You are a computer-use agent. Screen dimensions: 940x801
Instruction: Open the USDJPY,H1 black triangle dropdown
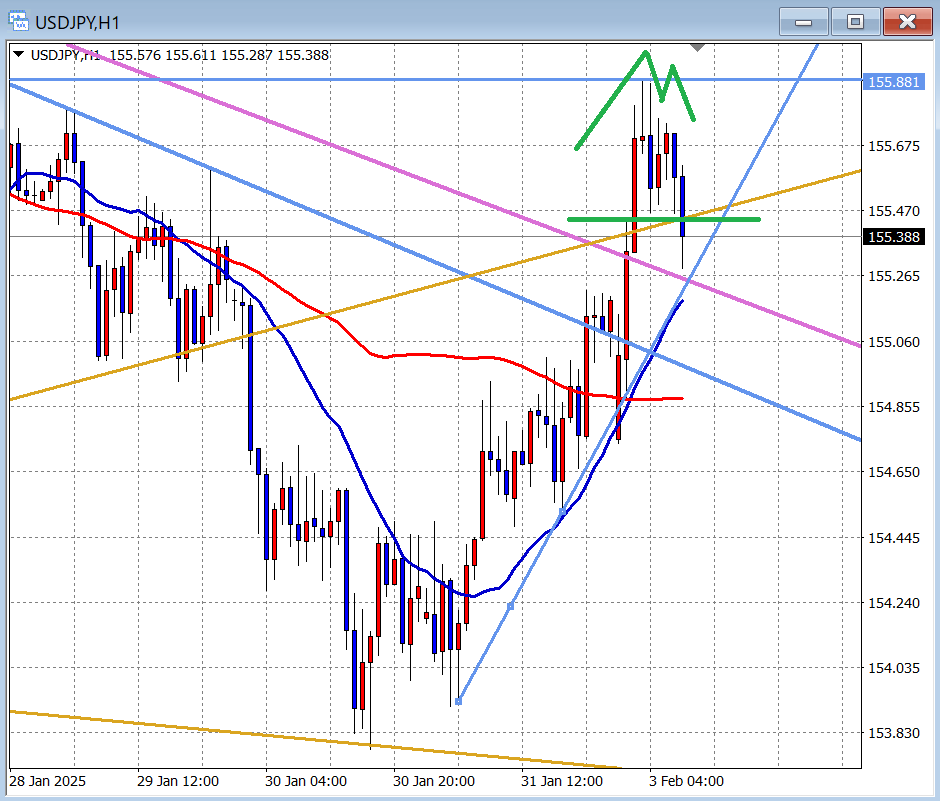[19, 56]
